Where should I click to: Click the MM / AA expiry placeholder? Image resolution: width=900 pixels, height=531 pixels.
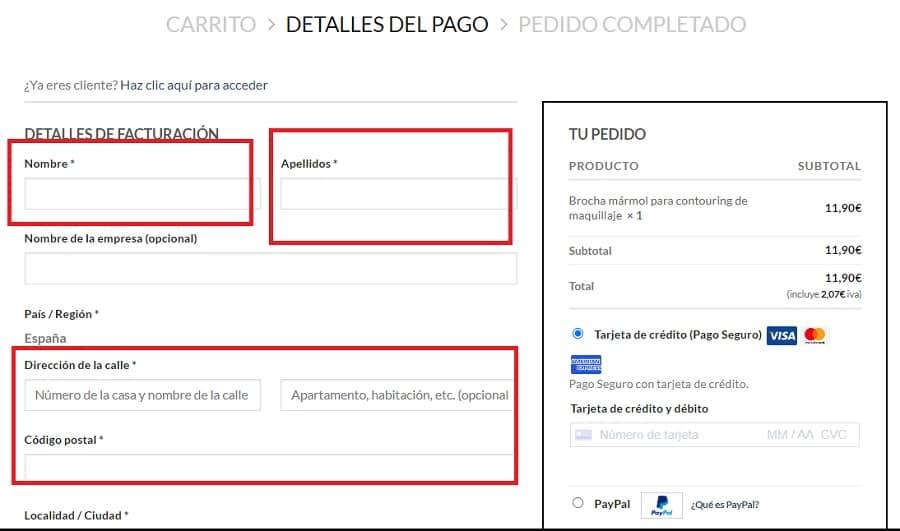[790, 435]
